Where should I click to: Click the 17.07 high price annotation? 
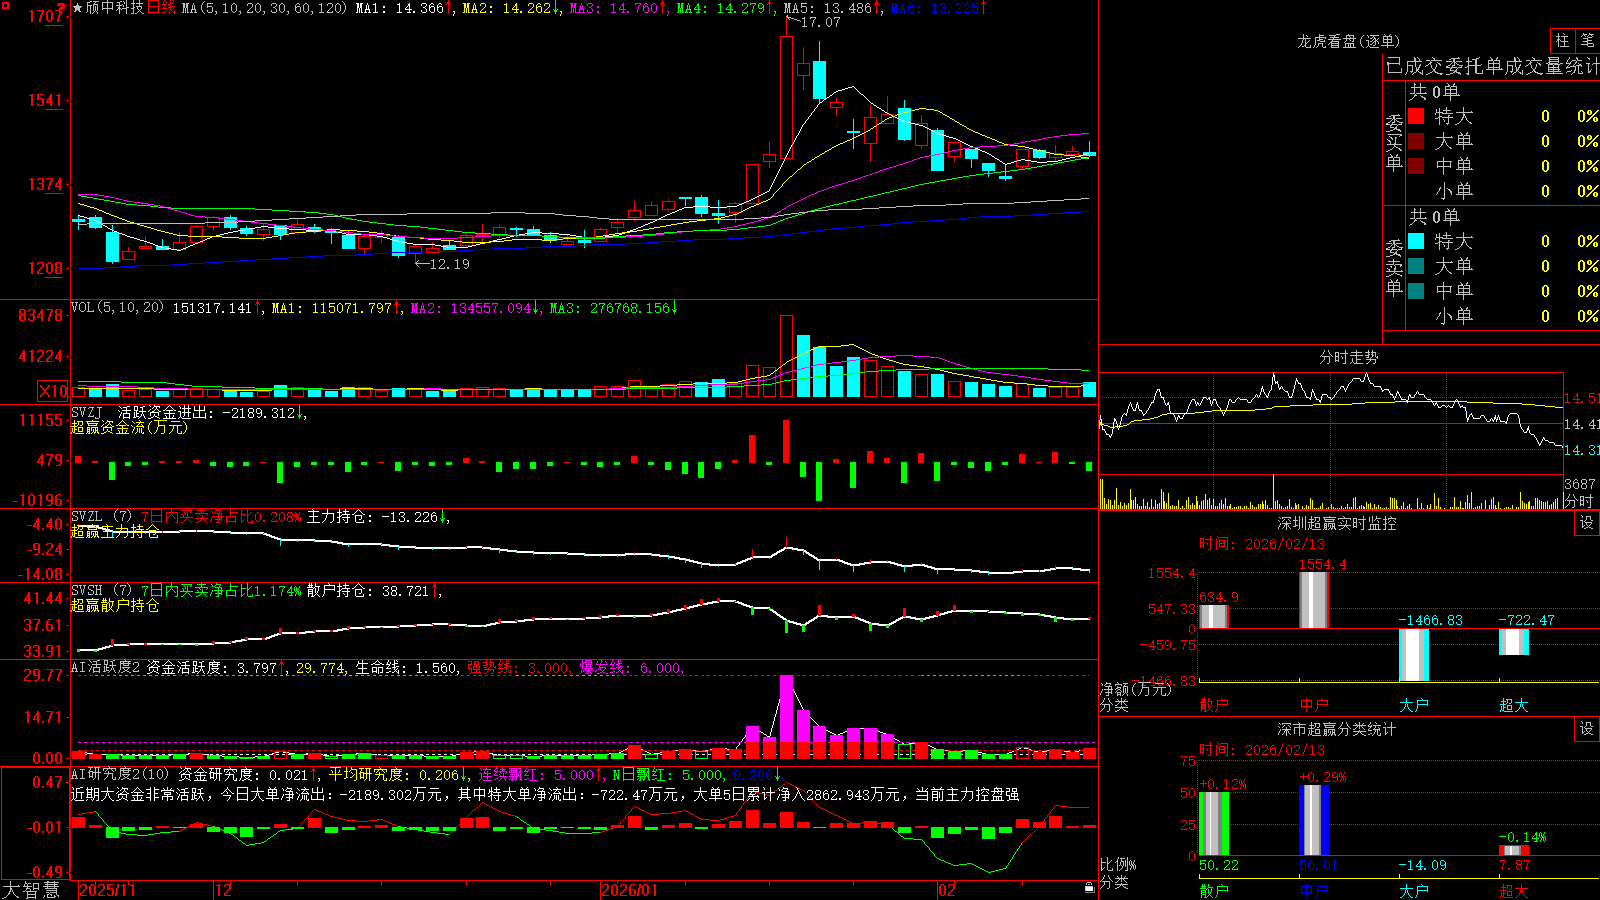pos(820,22)
